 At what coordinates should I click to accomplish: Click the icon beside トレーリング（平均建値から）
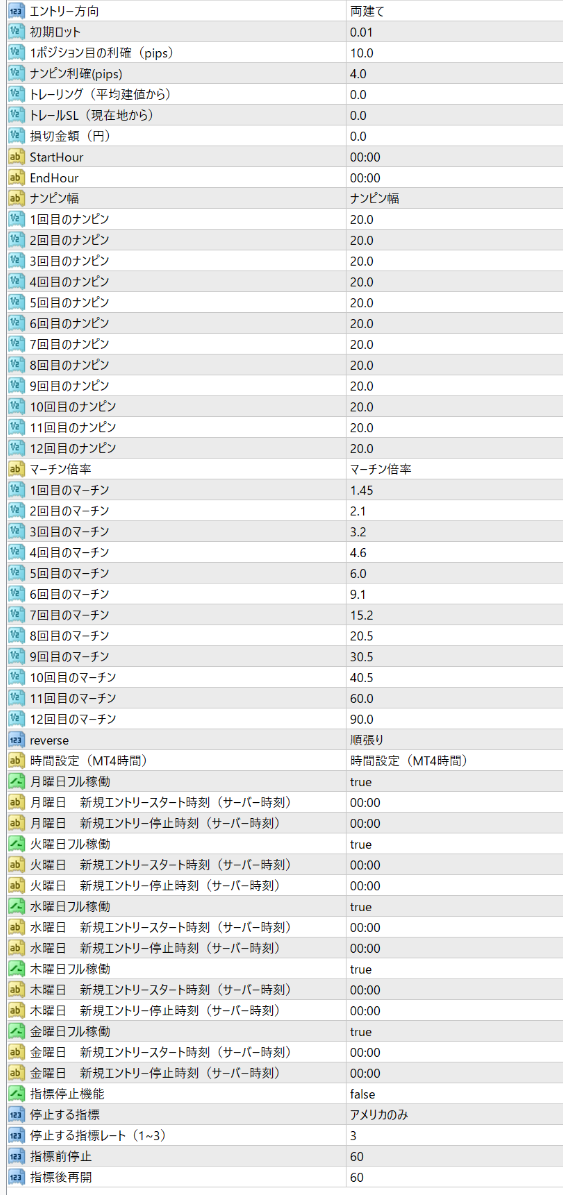point(17,95)
